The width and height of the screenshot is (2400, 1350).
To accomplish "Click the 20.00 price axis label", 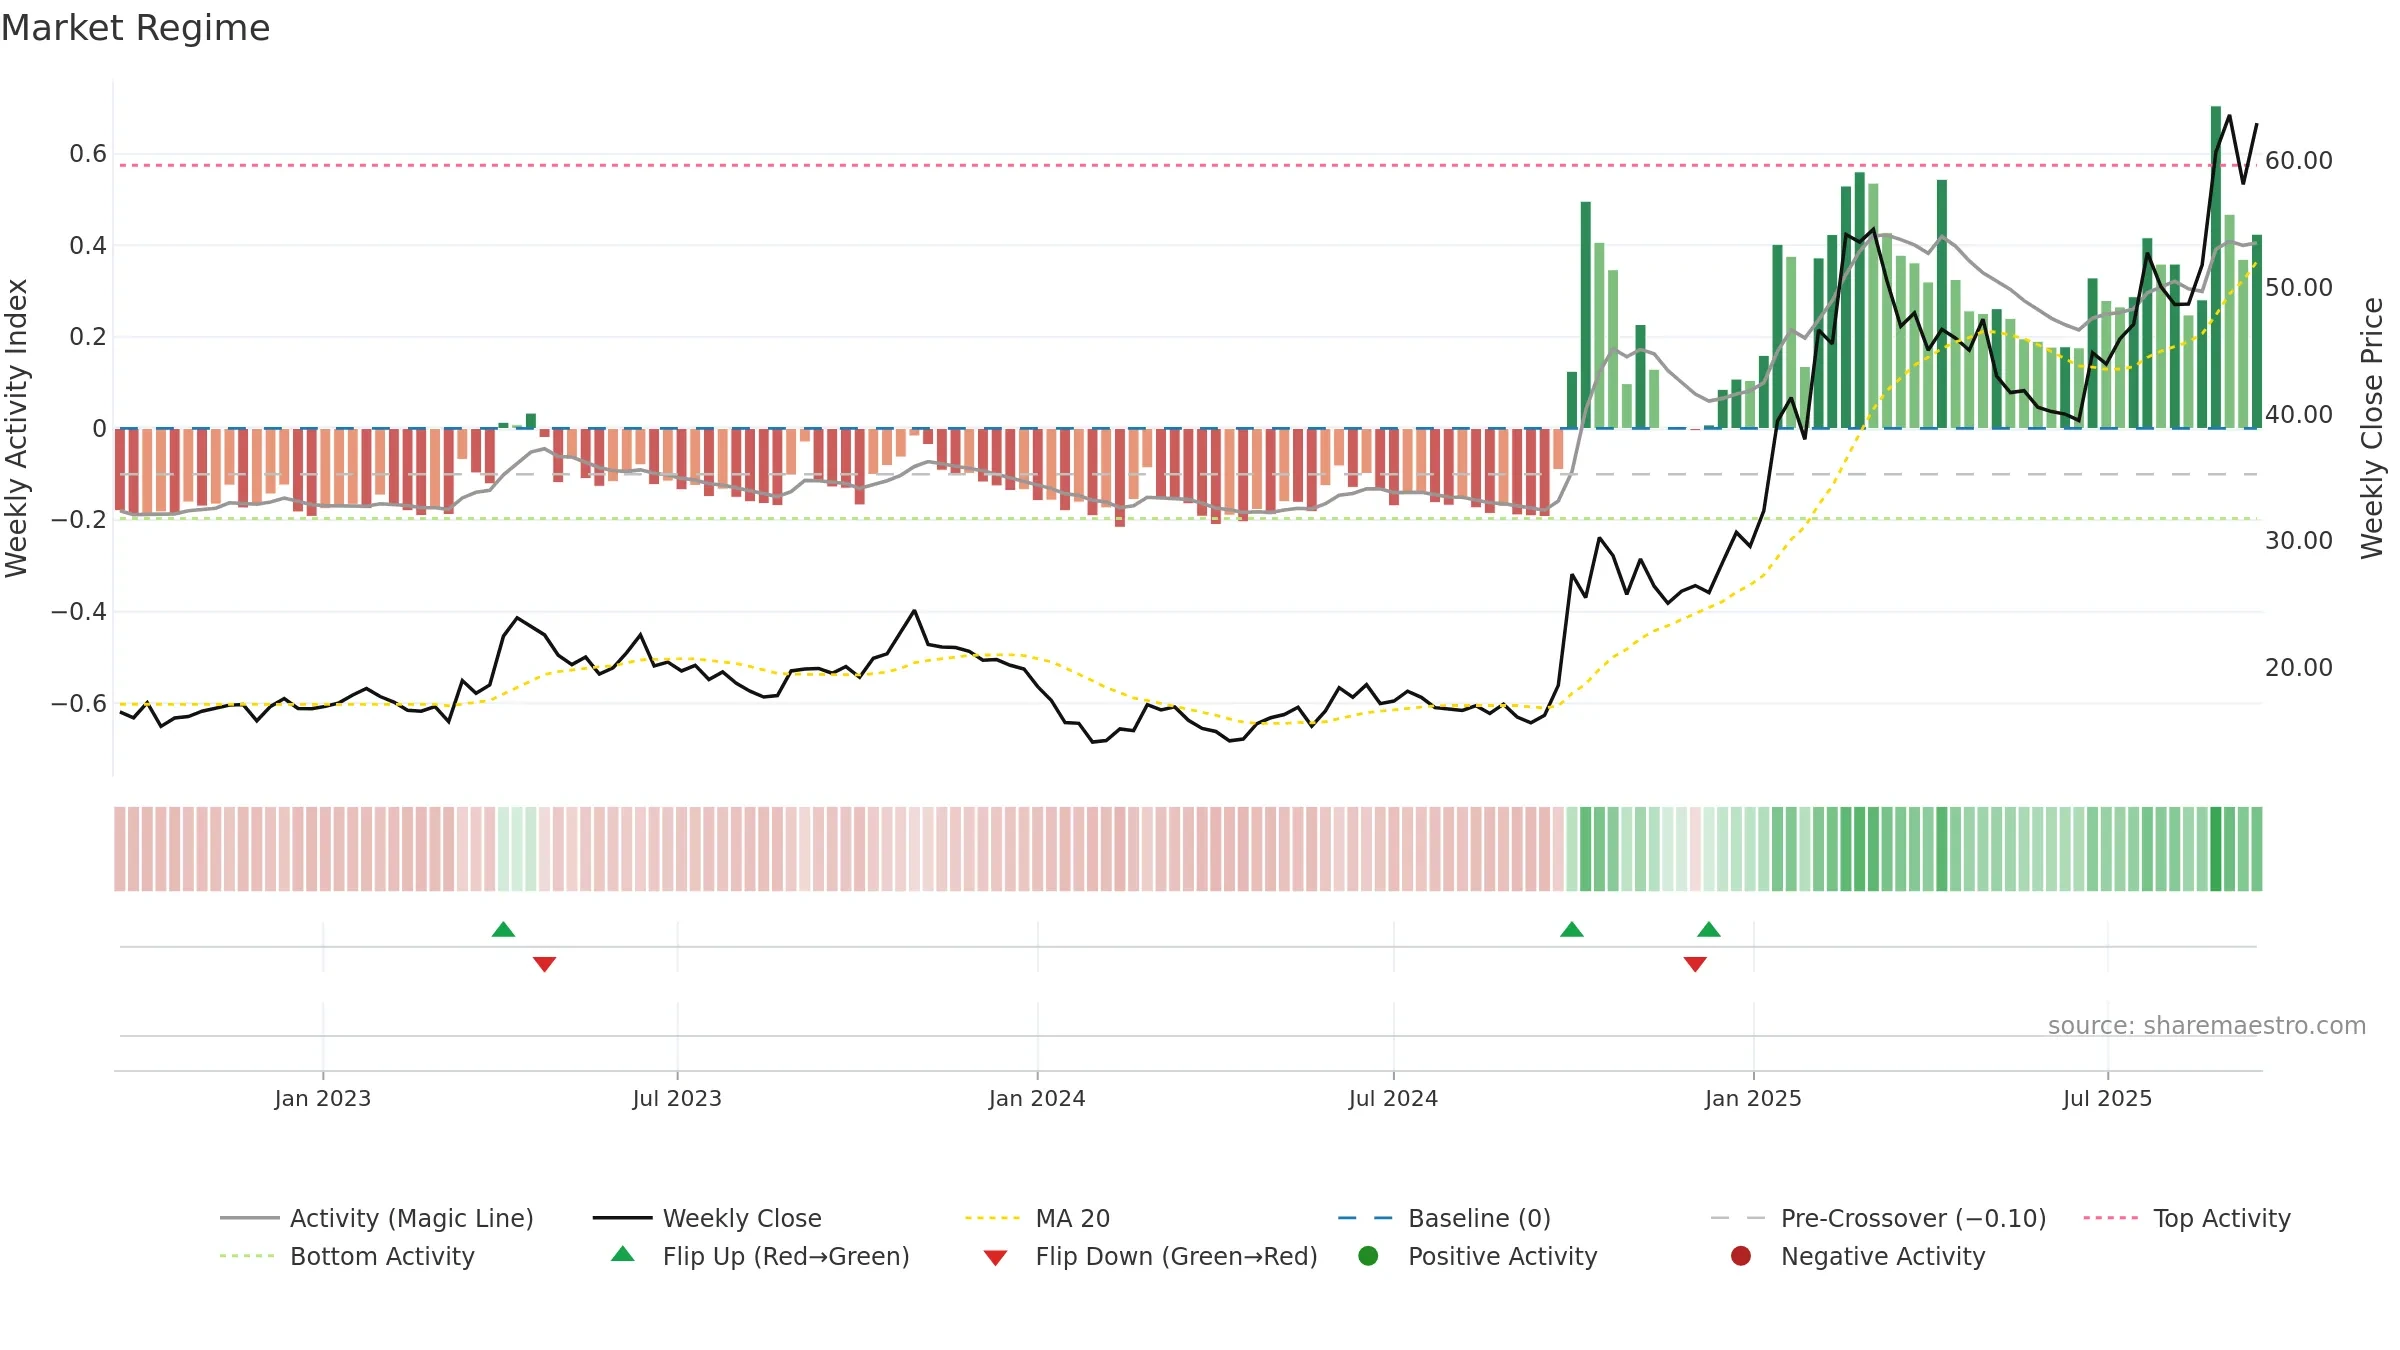I will (x=2299, y=667).
